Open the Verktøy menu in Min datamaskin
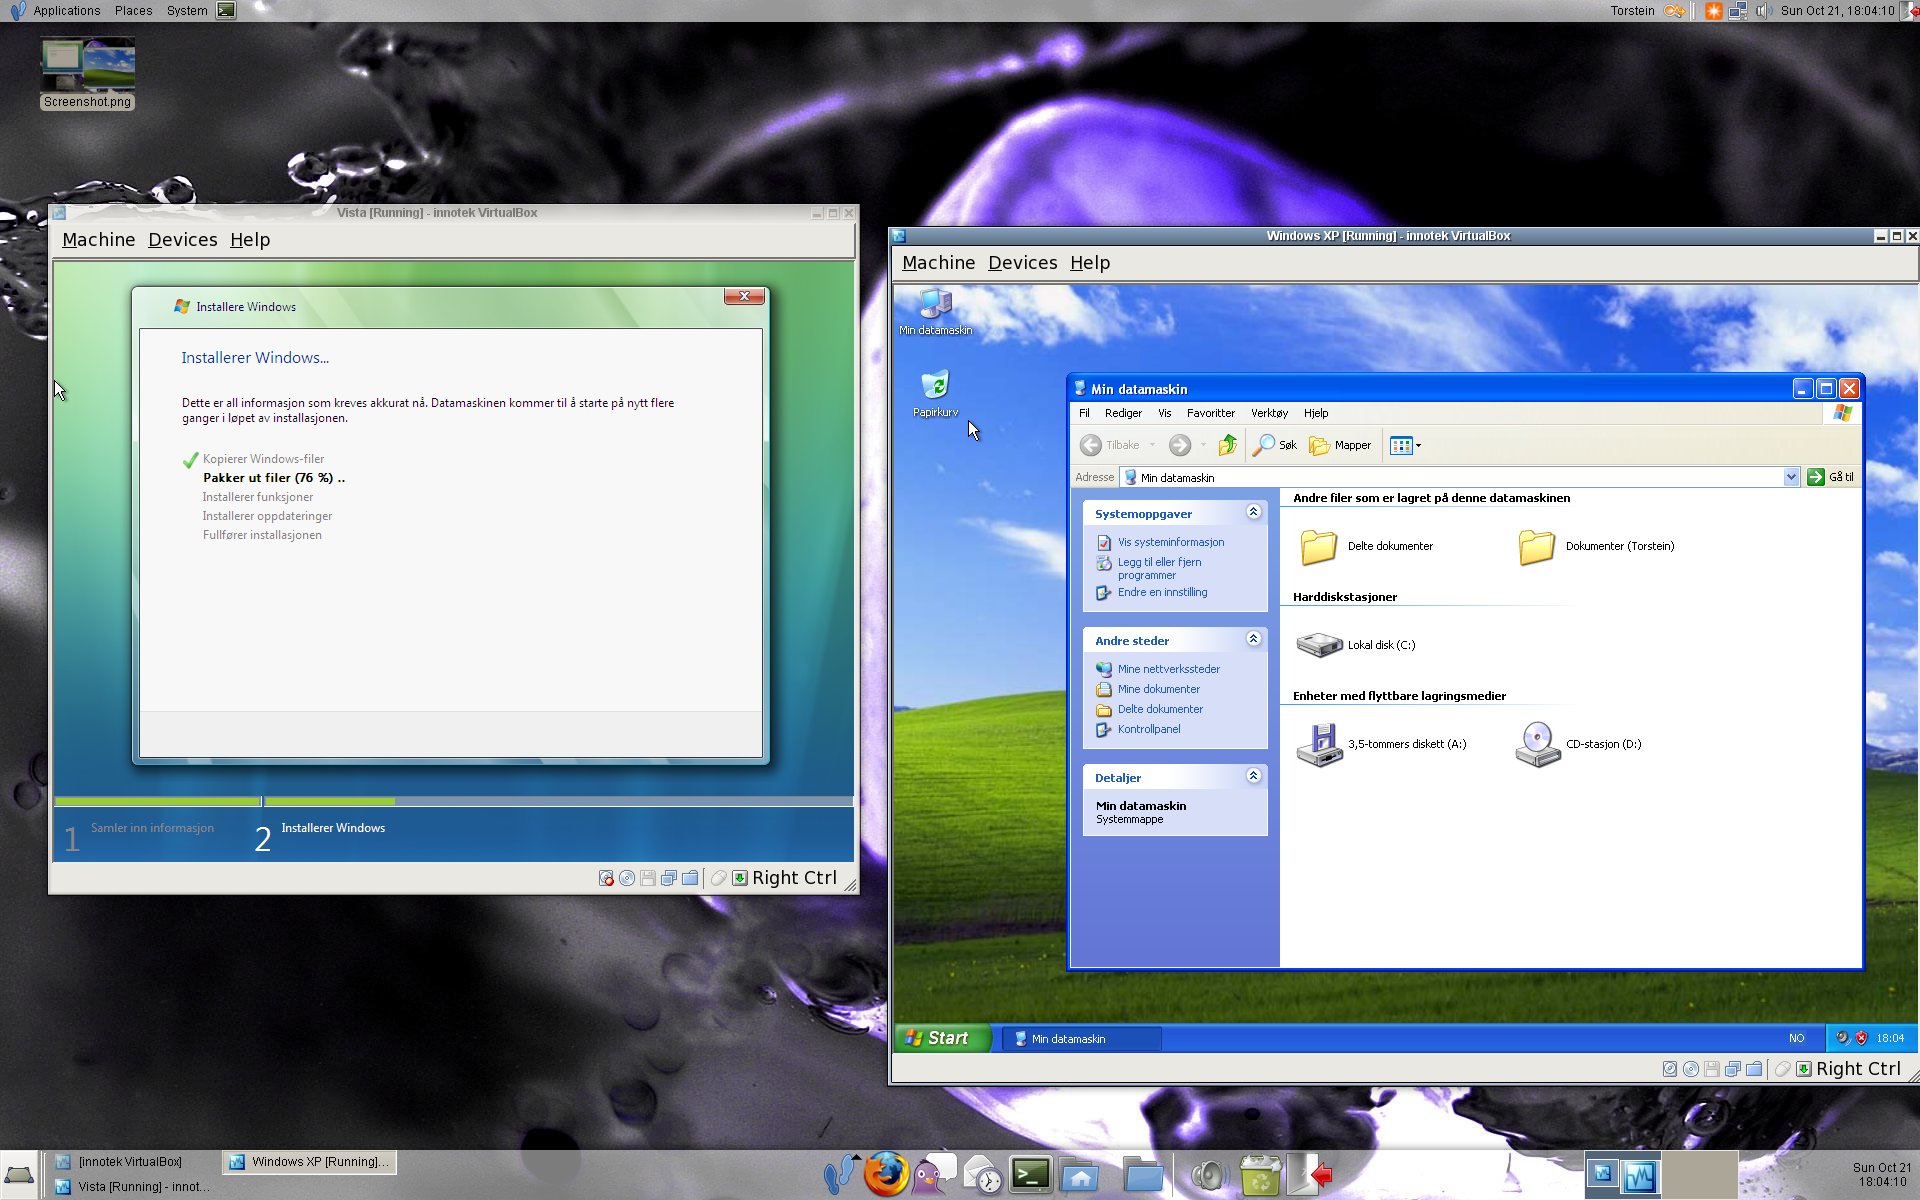The width and height of the screenshot is (1920, 1200). click(1269, 413)
